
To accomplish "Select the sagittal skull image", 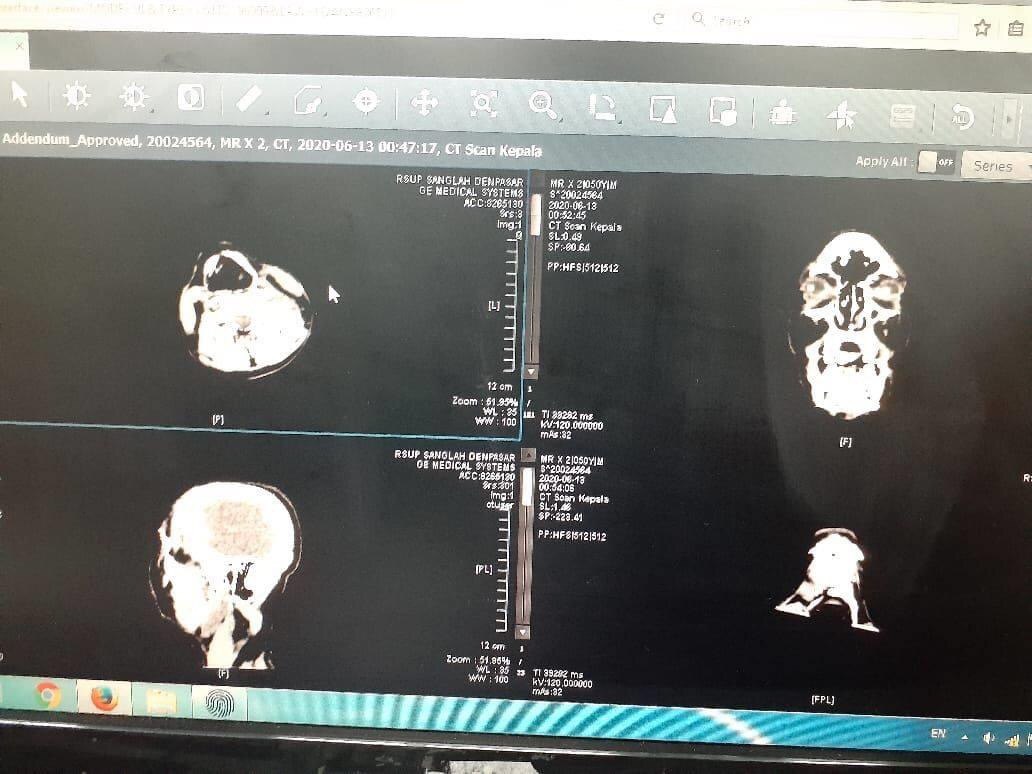I will [x=225, y=575].
